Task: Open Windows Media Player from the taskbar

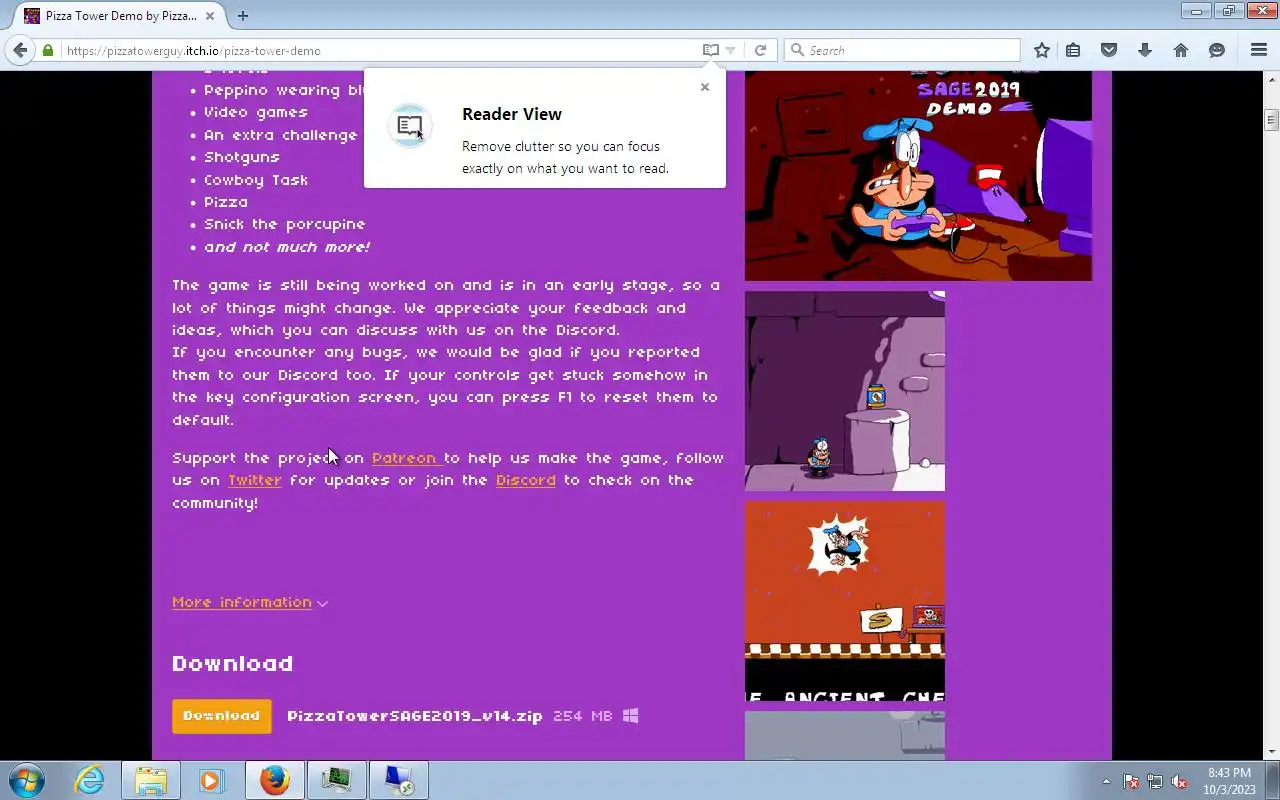Action: (x=212, y=780)
